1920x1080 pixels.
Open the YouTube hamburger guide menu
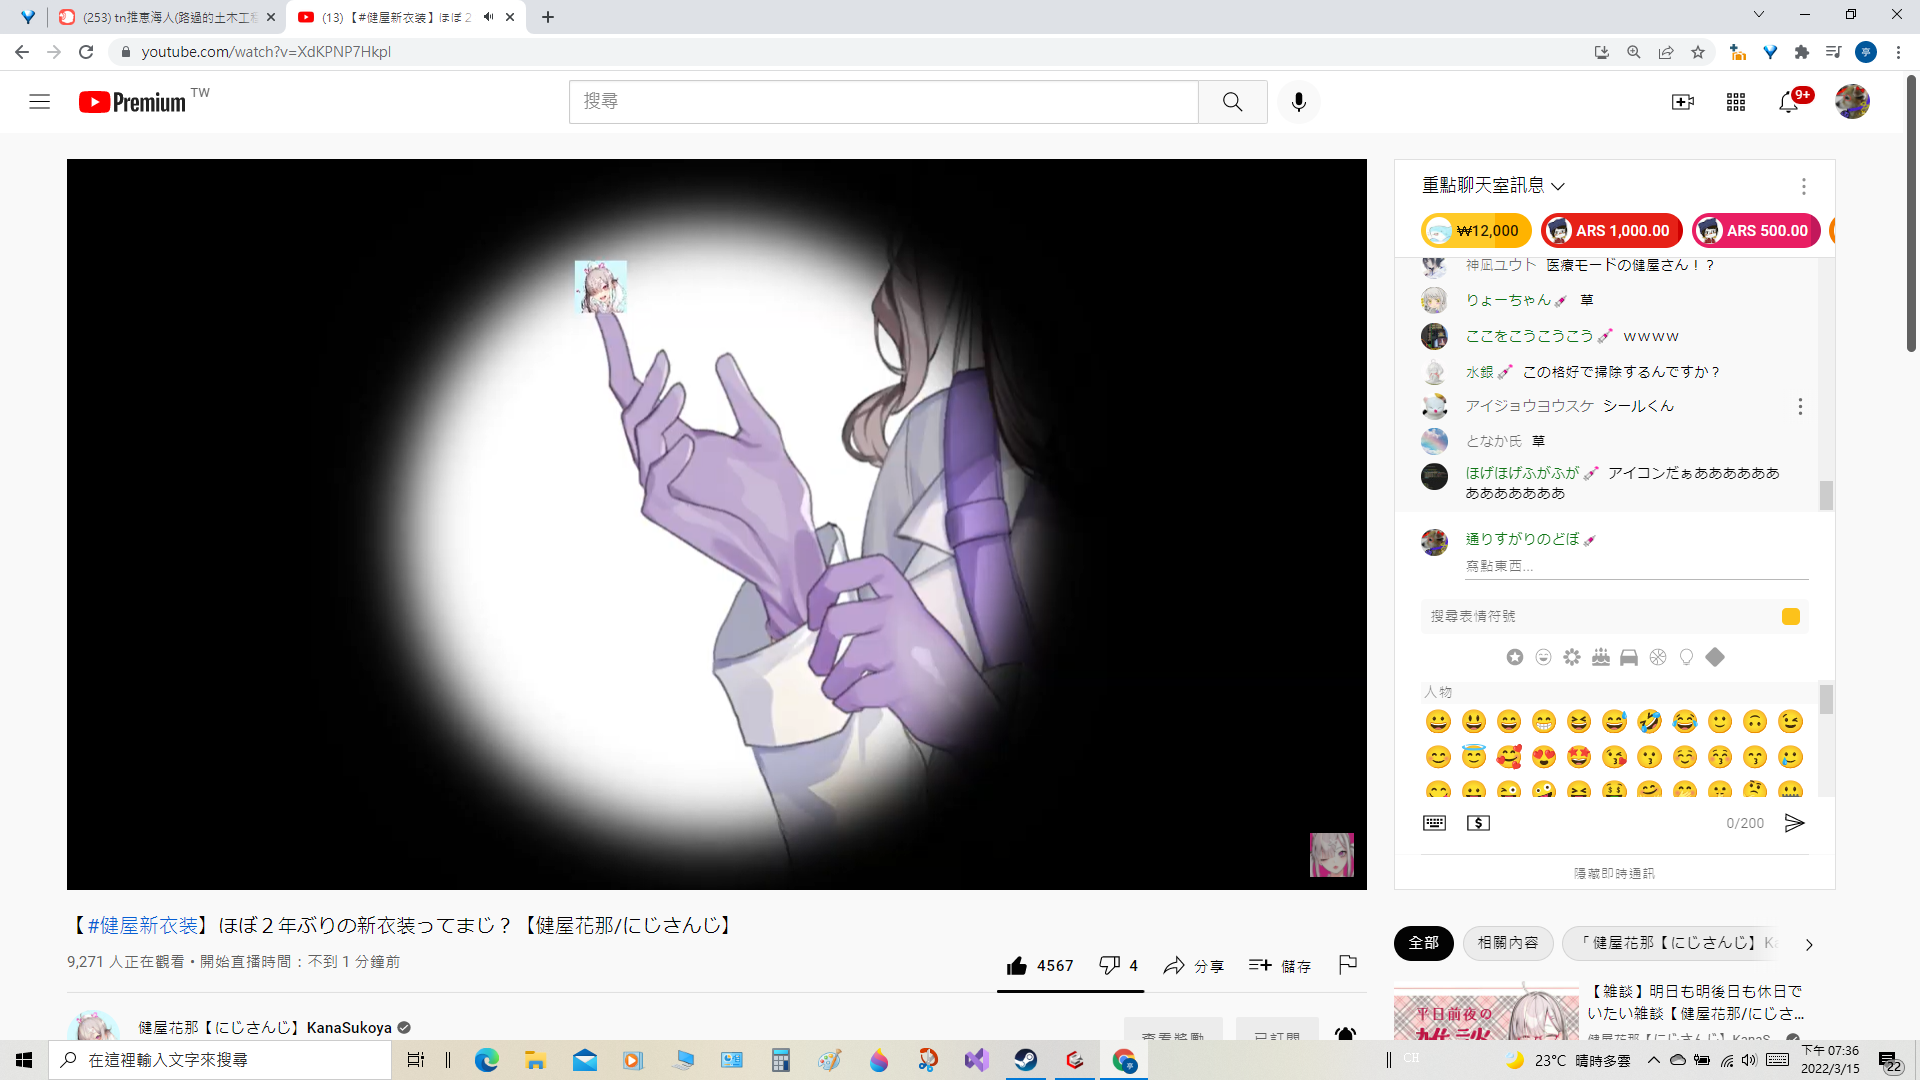click(x=40, y=101)
